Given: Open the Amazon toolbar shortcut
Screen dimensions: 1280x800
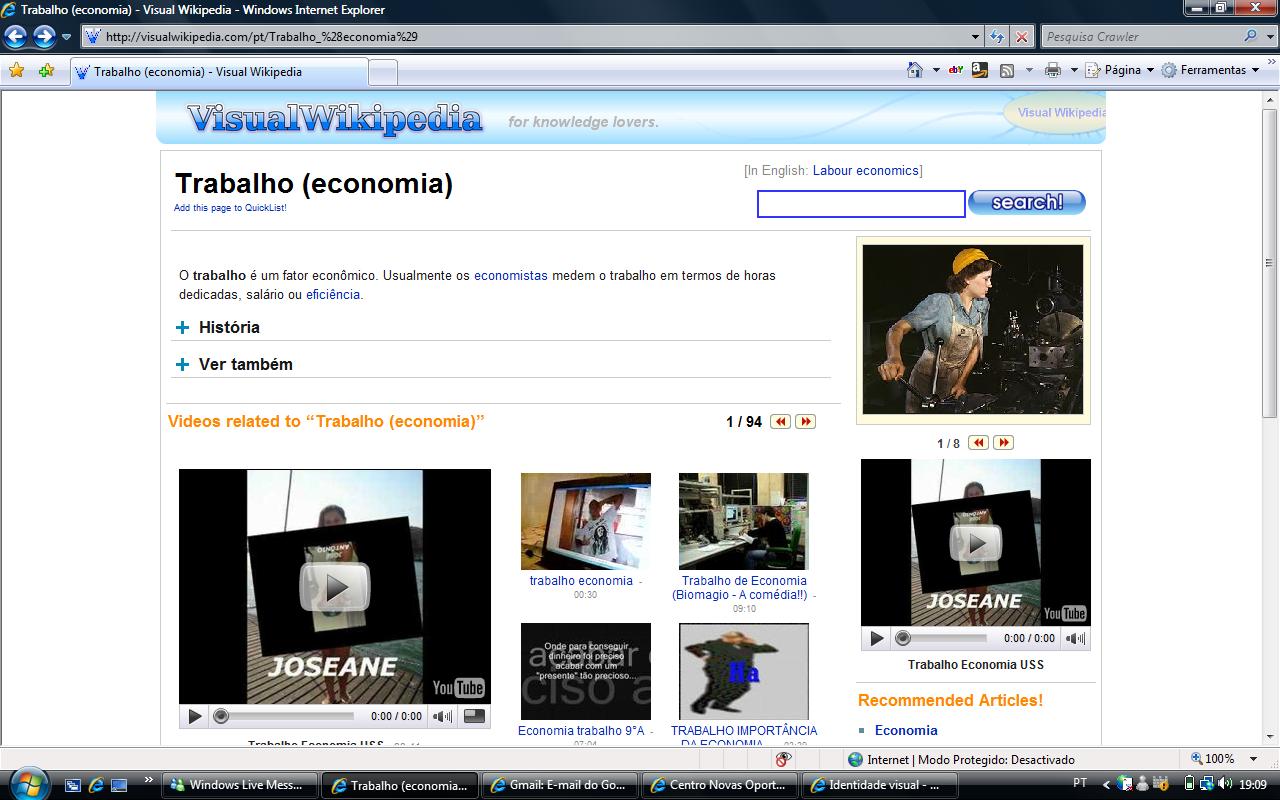Looking at the screenshot, I should pos(979,70).
